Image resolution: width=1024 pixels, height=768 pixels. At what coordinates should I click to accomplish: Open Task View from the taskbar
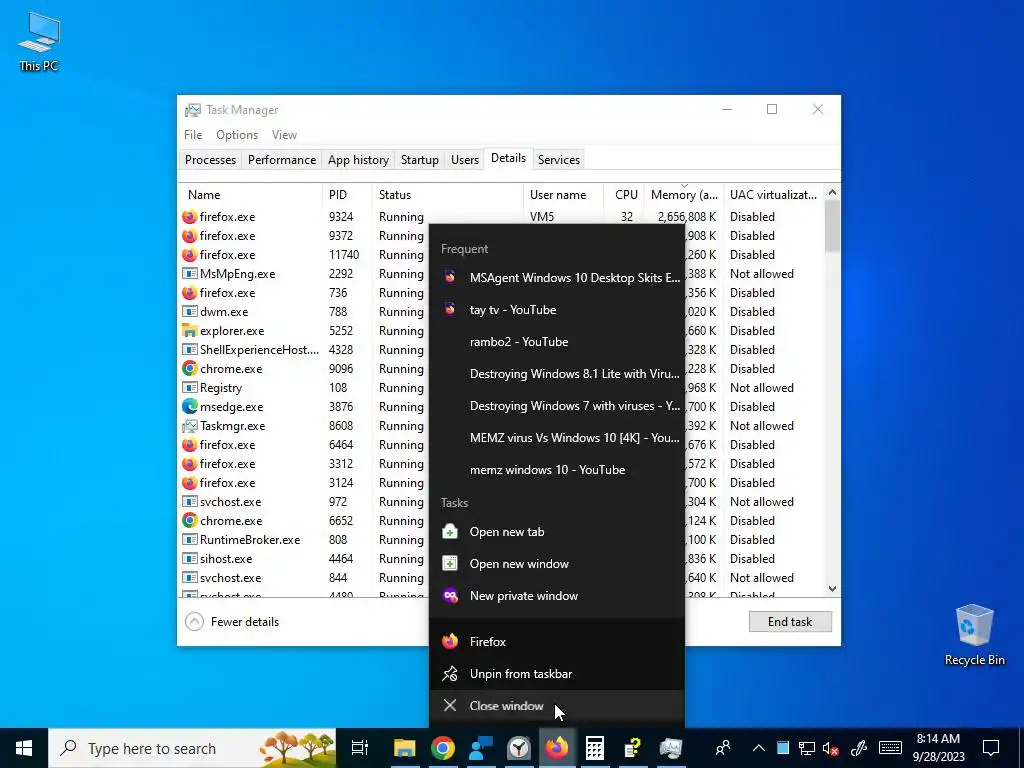coord(360,748)
